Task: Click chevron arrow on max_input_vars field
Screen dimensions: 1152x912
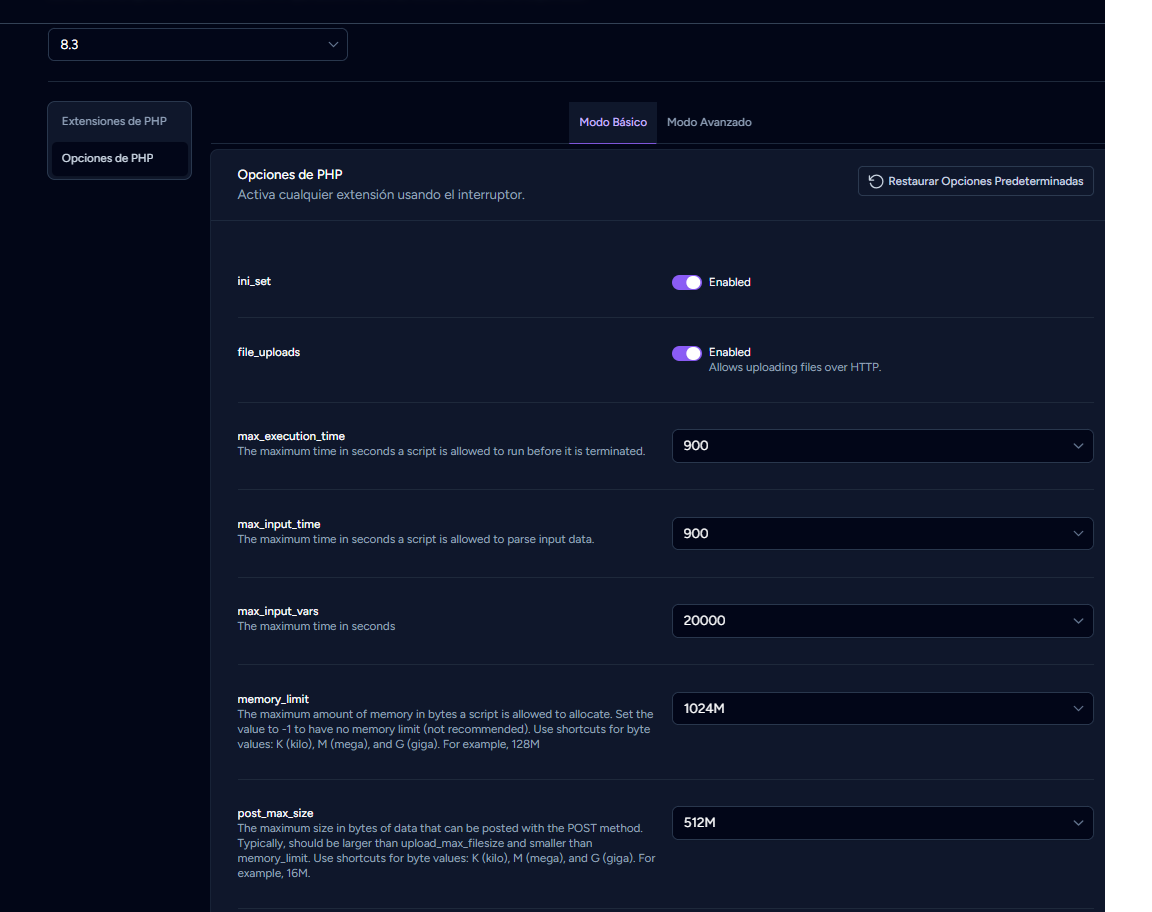Action: click(1078, 621)
